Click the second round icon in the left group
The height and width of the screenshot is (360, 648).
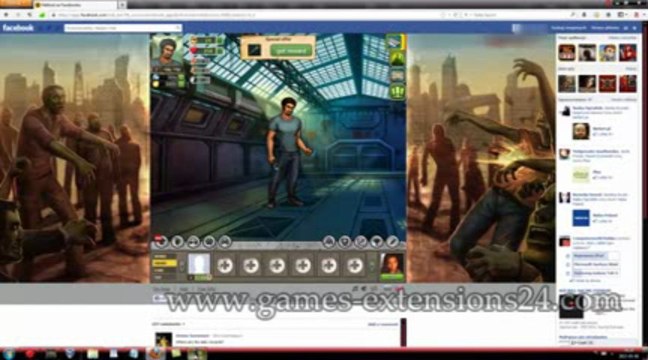pos(177,241)
